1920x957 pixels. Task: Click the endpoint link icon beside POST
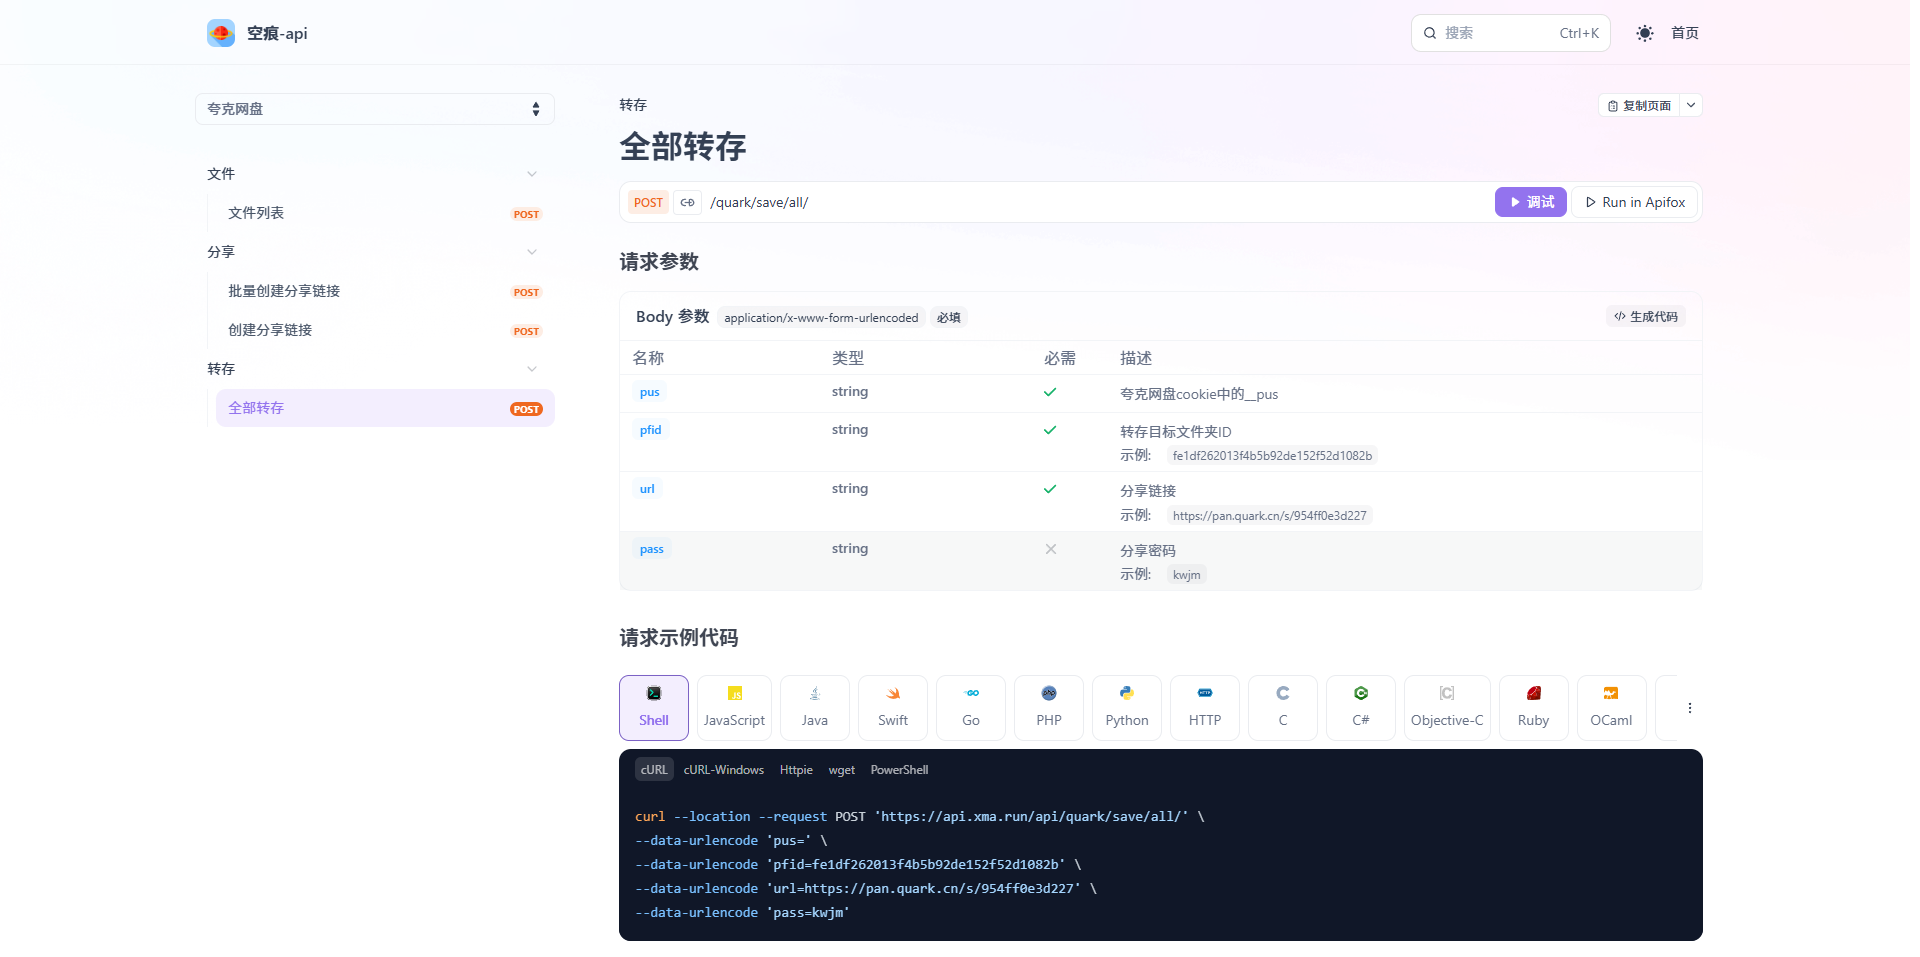click(x=687, y=202)
